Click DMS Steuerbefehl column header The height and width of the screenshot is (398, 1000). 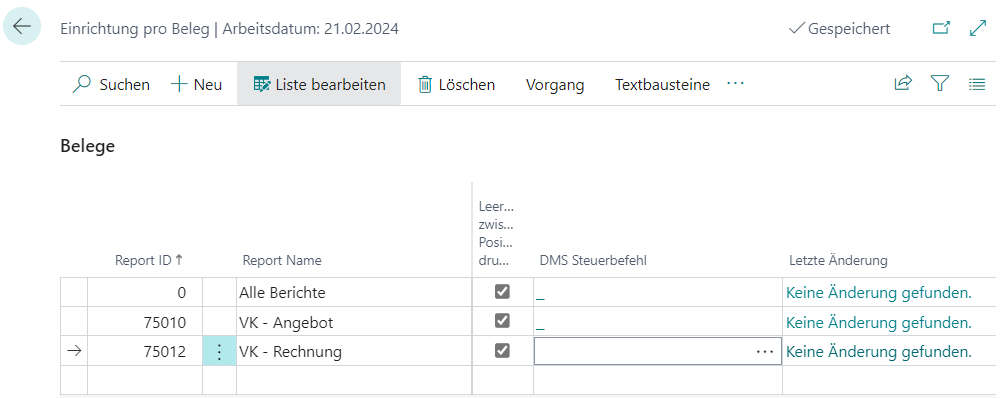[593, 260]
